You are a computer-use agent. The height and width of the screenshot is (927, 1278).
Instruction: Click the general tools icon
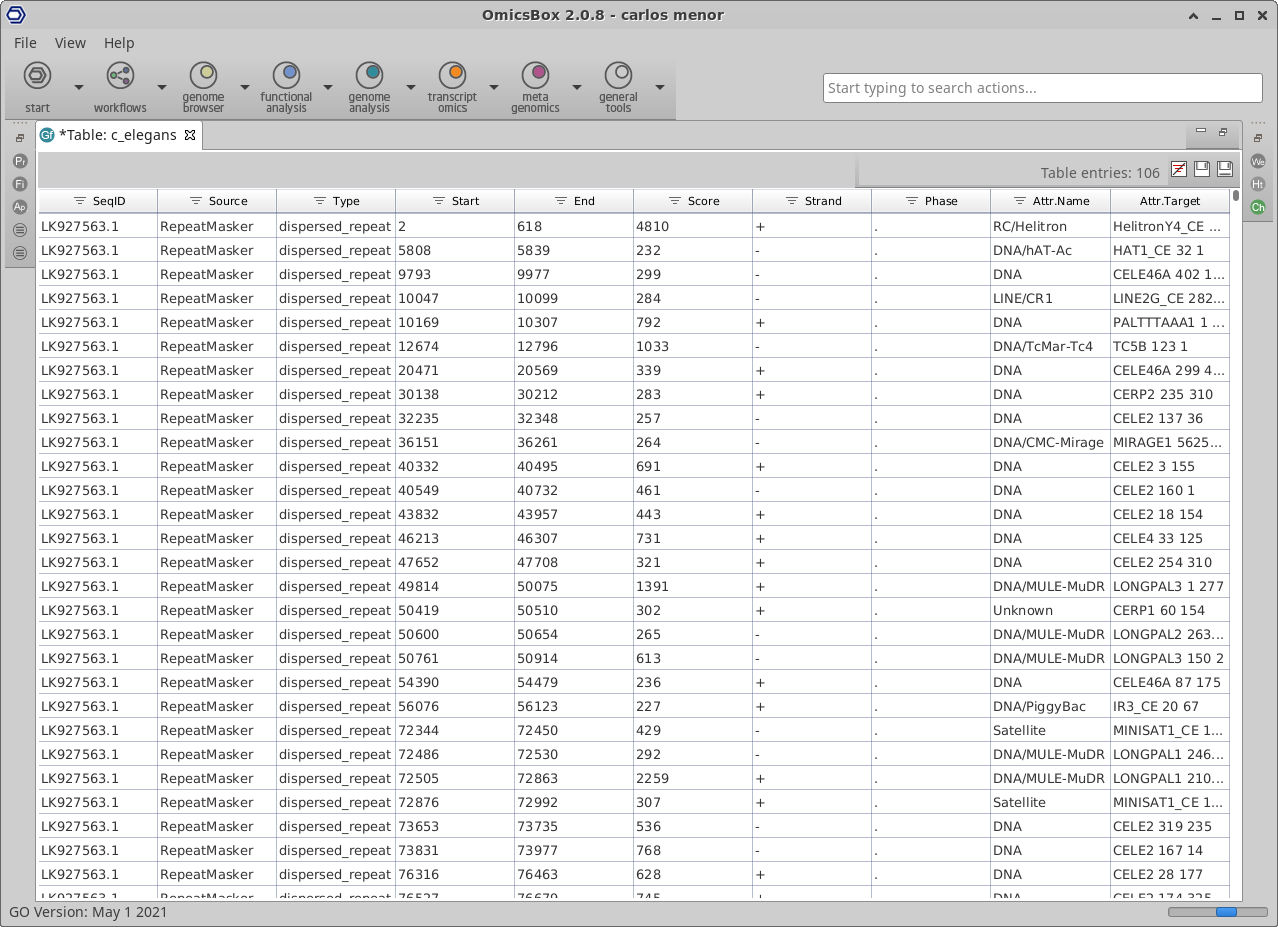[619, 77]
